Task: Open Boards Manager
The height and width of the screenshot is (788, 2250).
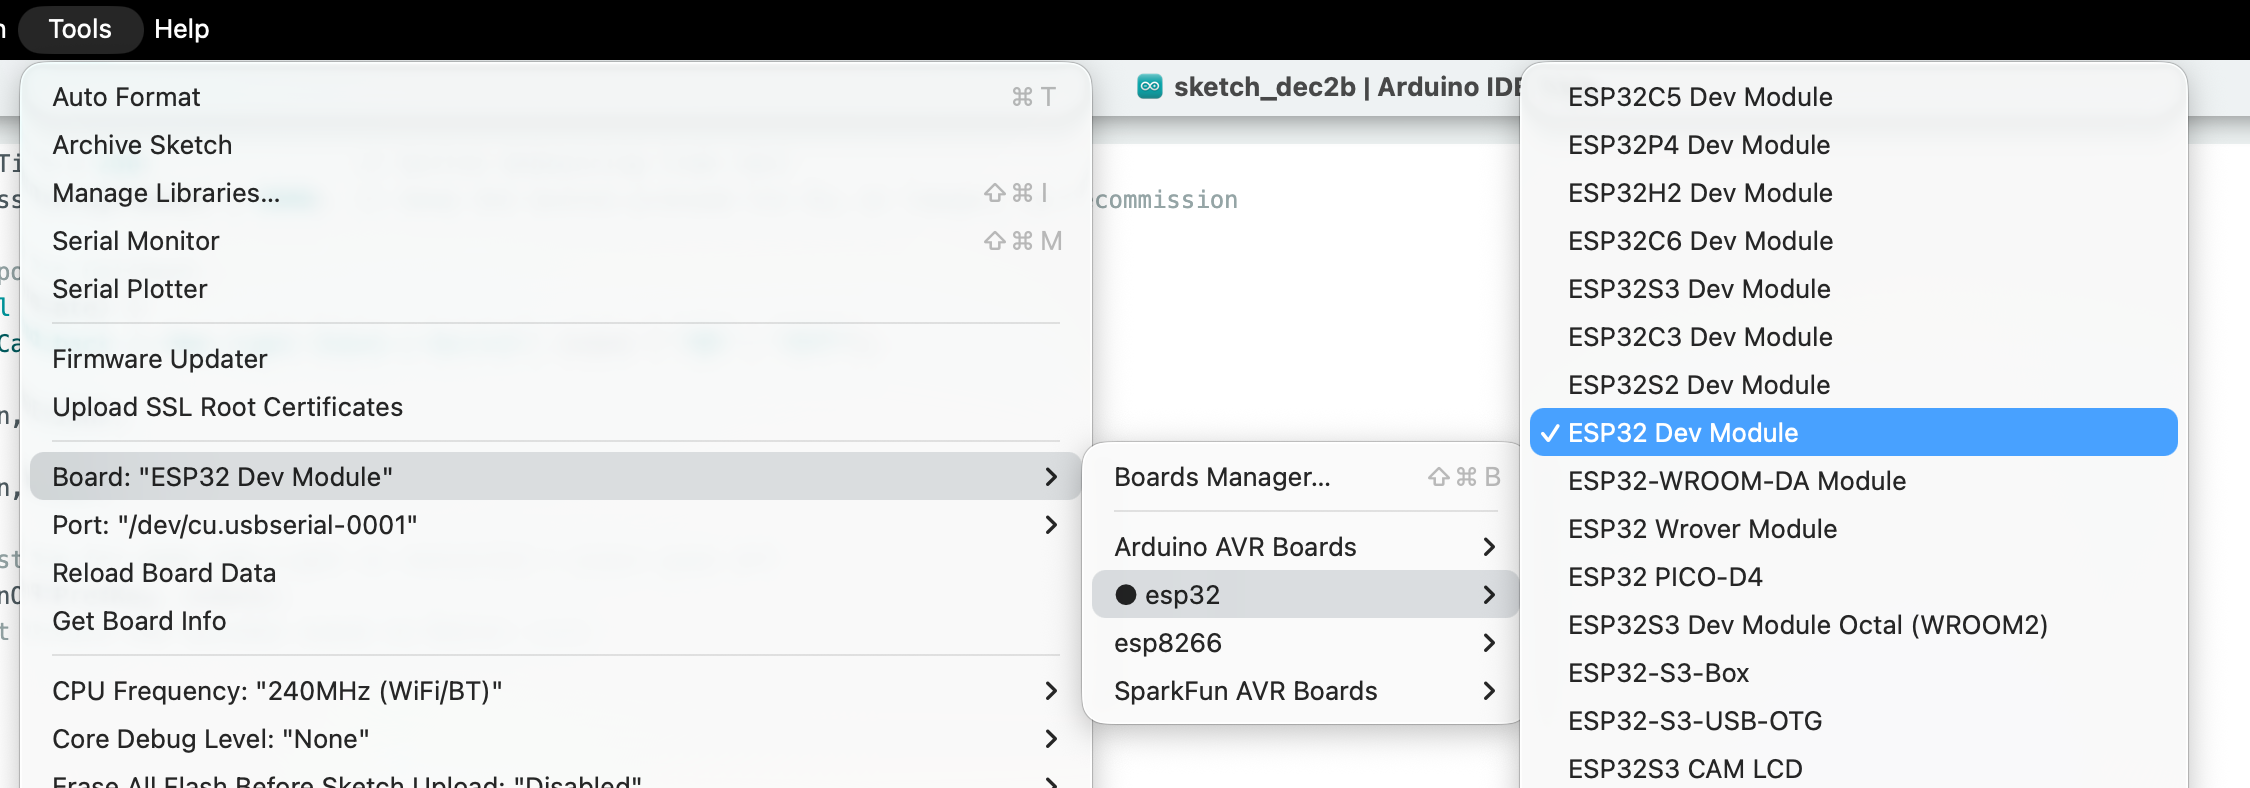Action: (x=1222, y=477)
